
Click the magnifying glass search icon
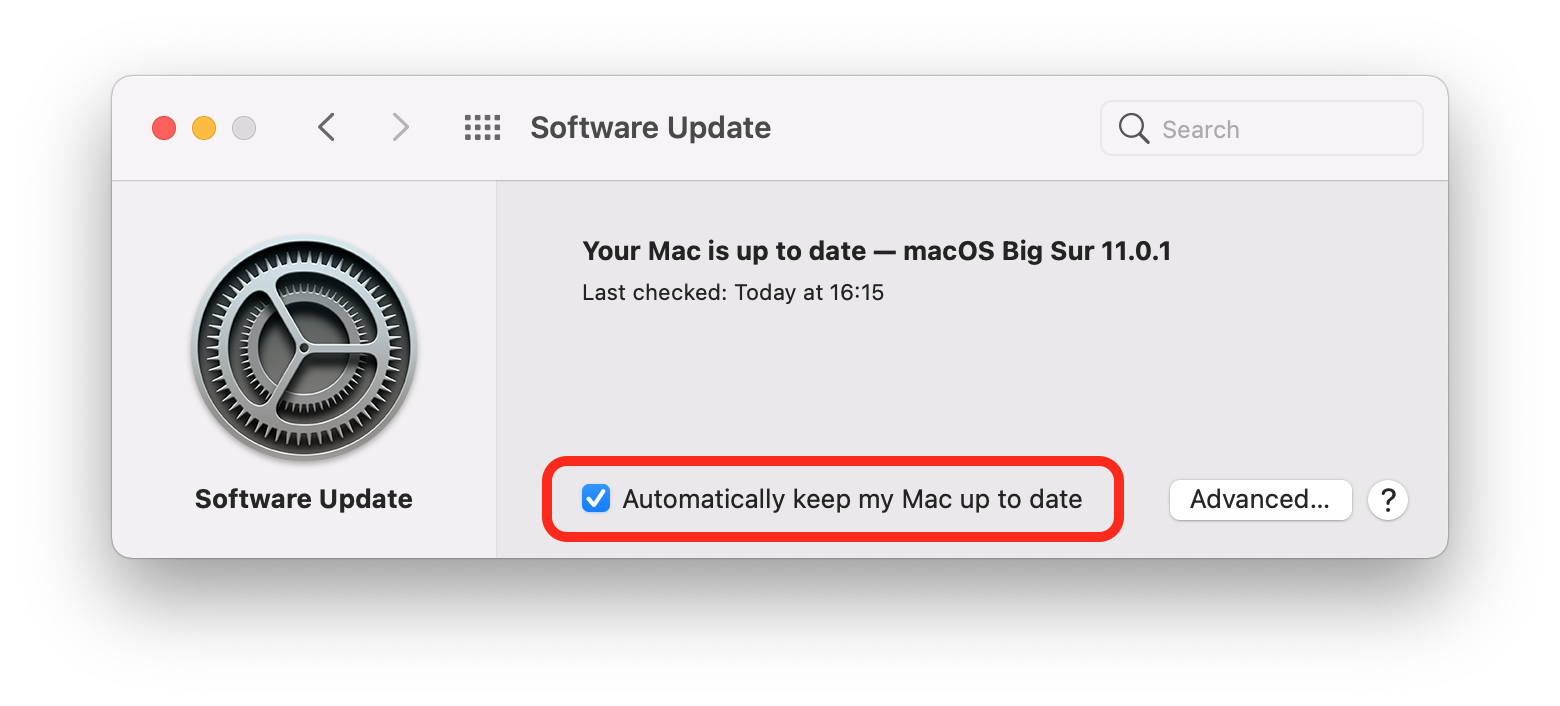[x=1133, y=128]
